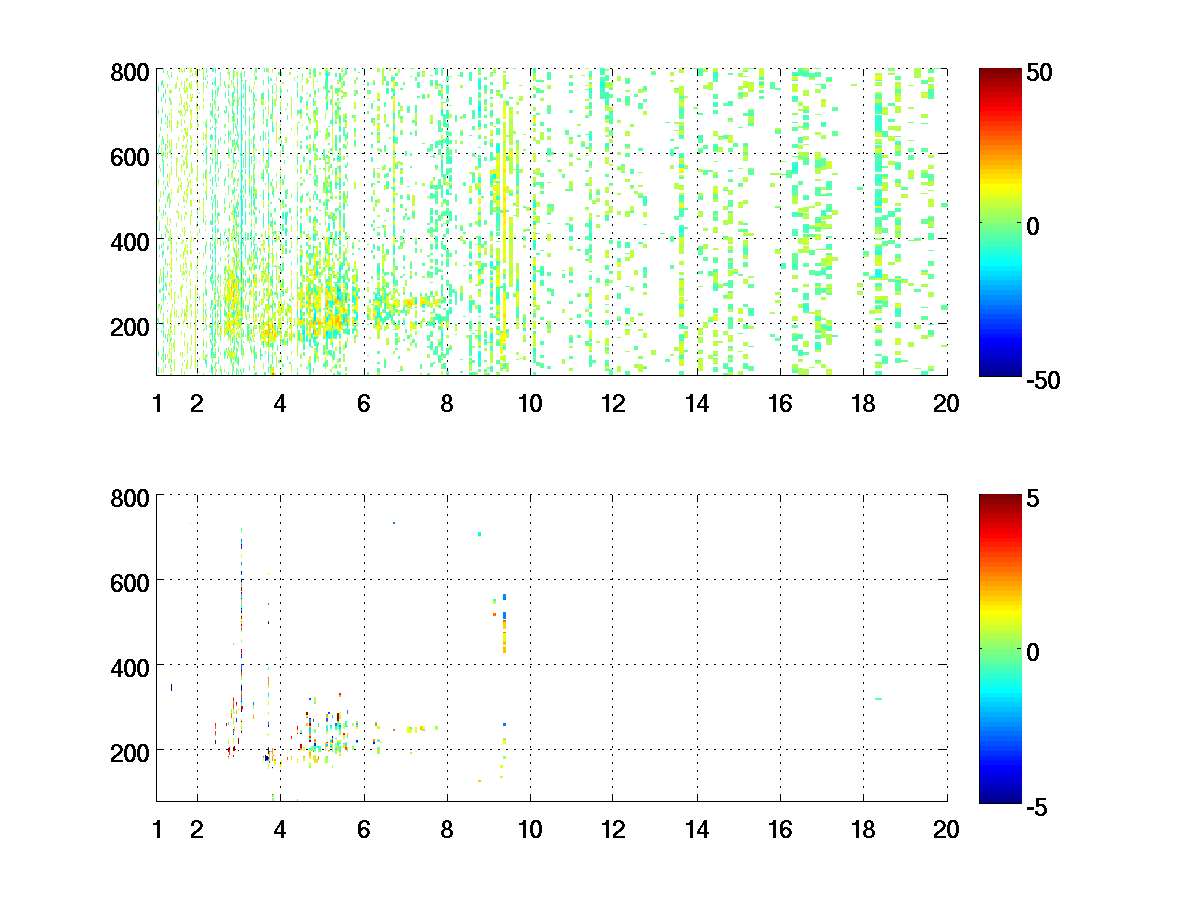The height and width of the screenshot is (900, 1200).
Task: Click x-axis tick '10' of the upper plot
Action: pos(530,404)
